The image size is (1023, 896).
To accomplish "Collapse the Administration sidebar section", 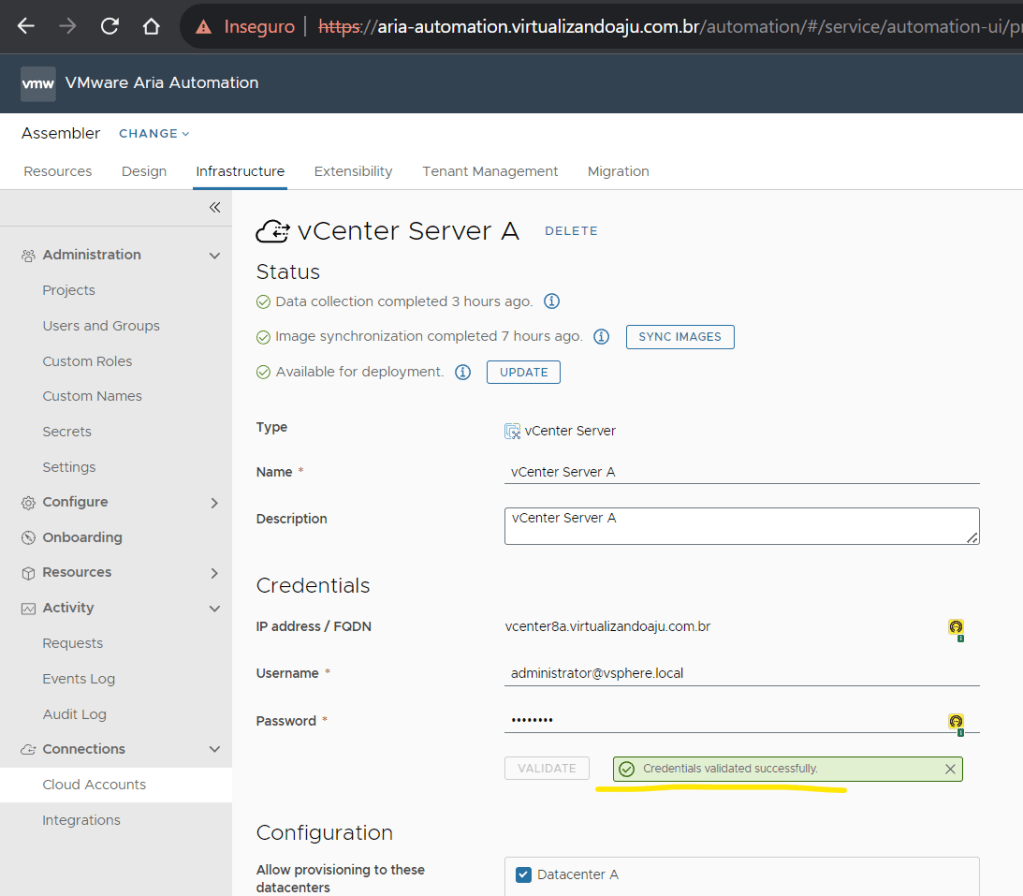I will pyautogui.click(x=214, y=256).
